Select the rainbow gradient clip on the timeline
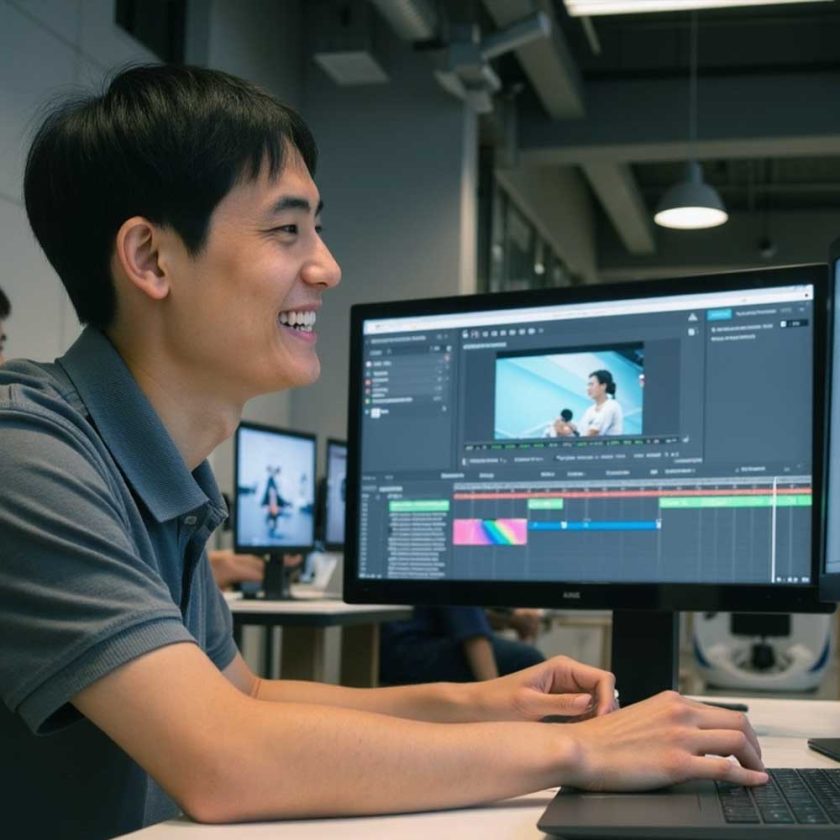Screen dimensions: 840x840 point(490,531)
